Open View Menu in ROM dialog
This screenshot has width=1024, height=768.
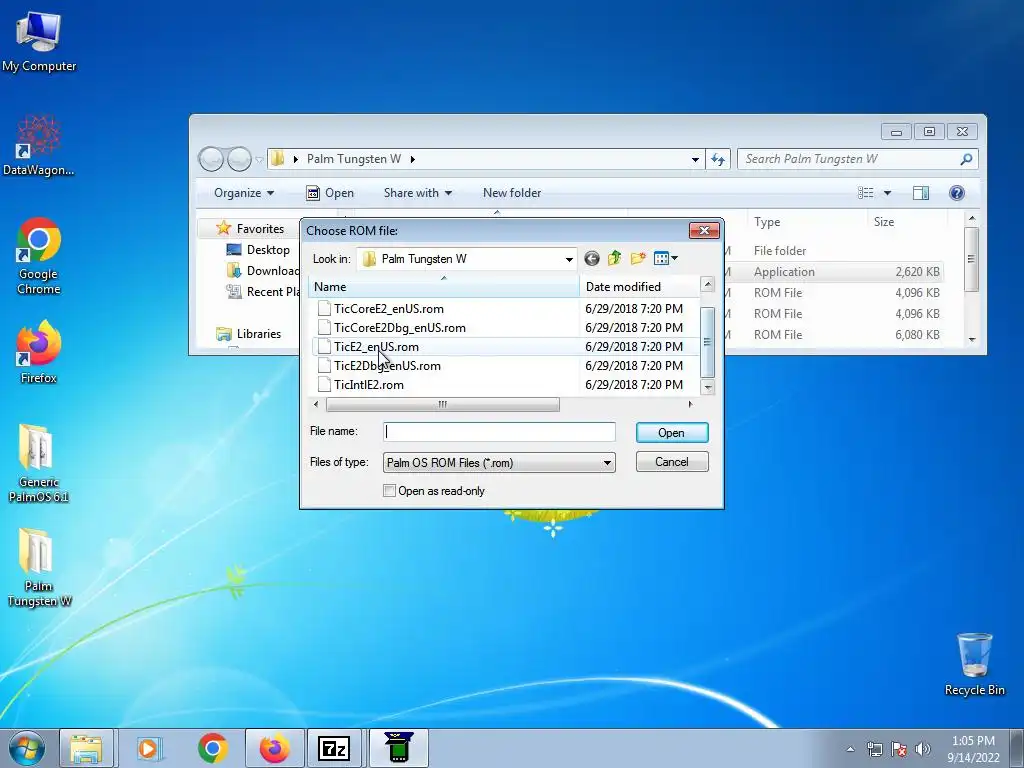click(665, 259)
